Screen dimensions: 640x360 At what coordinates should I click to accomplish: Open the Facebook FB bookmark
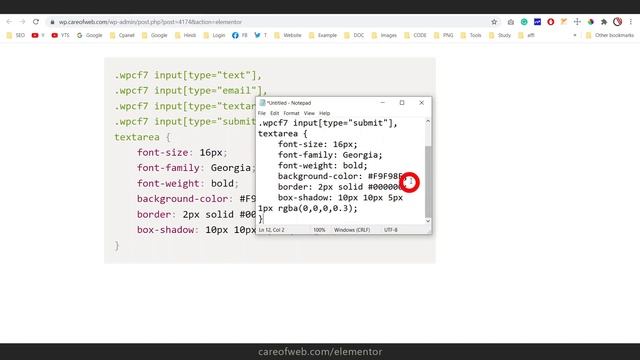[x=240, y=36]
